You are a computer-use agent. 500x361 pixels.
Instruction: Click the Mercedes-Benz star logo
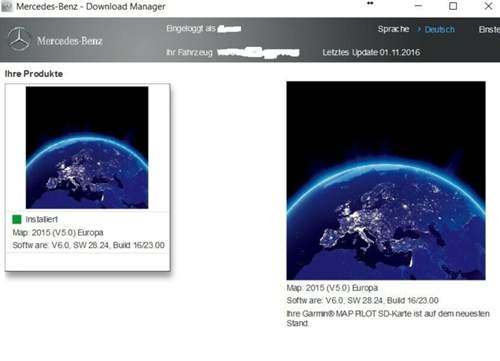pyautogui.click(x=19, y=39)
